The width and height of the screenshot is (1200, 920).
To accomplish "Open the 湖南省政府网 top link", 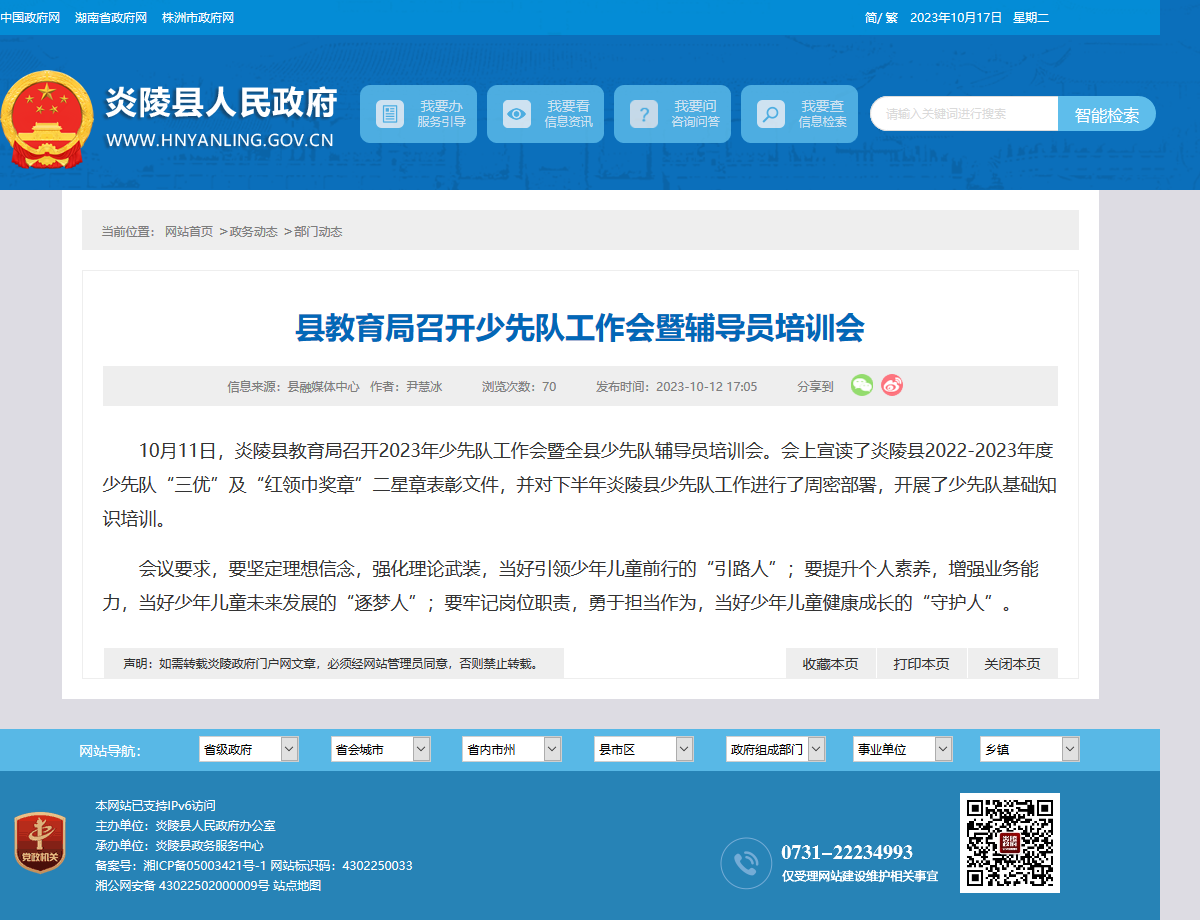I will coord(111,18).
